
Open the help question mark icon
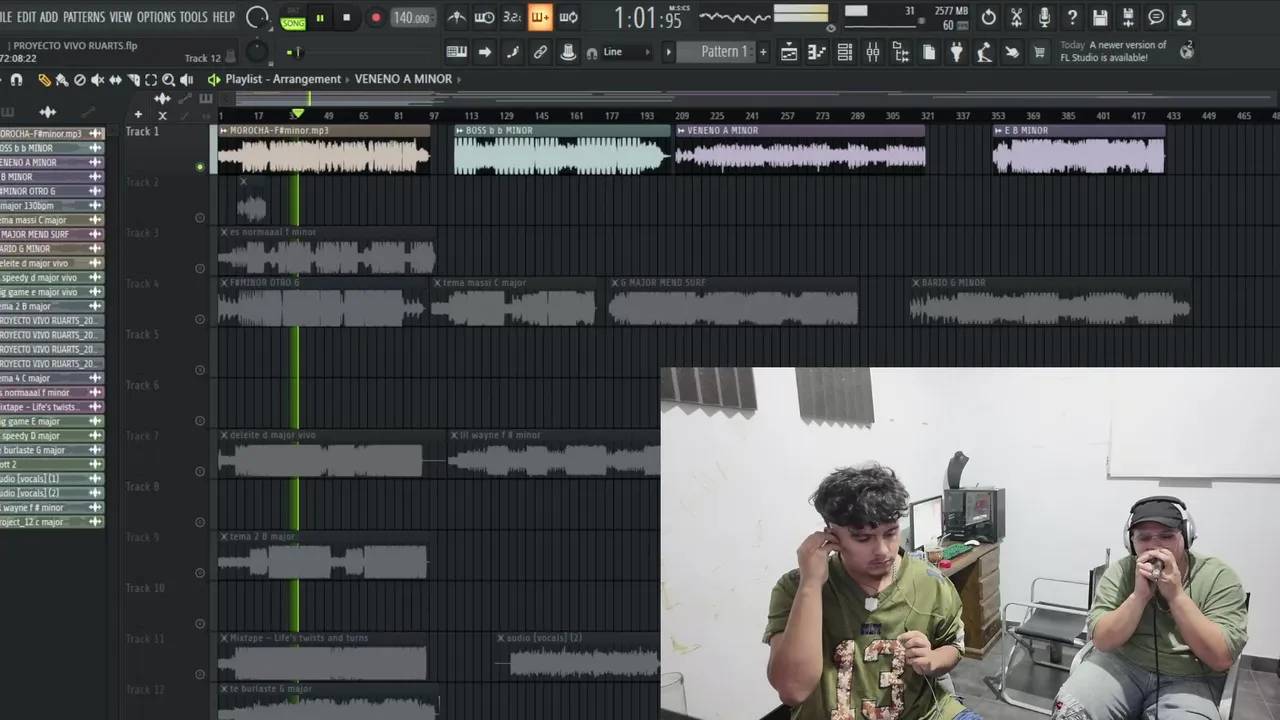pos(1073,17)
